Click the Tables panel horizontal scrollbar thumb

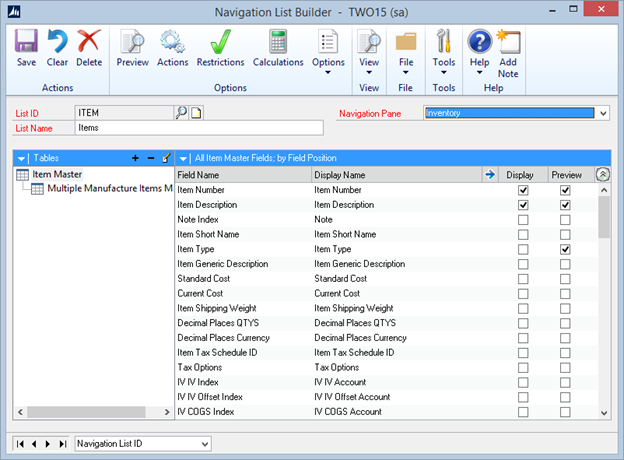pos(86,412)
